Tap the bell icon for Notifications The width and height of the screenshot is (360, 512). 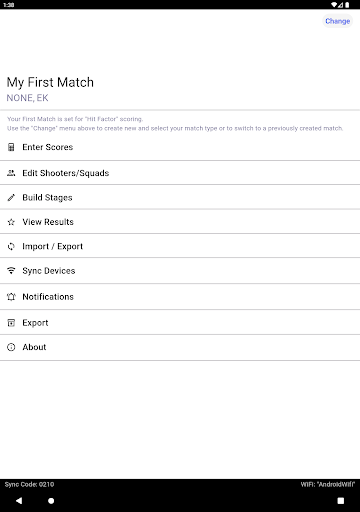(11, 297)
